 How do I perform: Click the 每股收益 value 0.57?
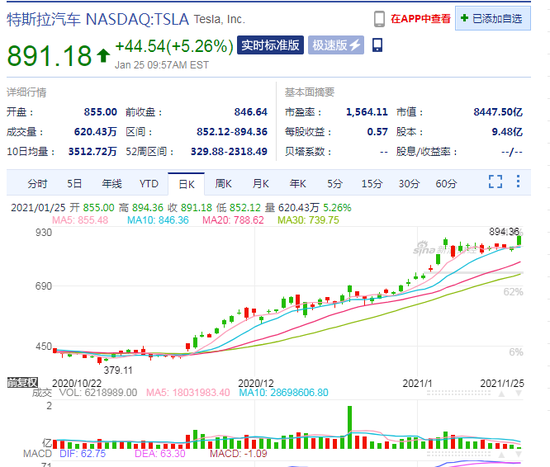point(377,132)
